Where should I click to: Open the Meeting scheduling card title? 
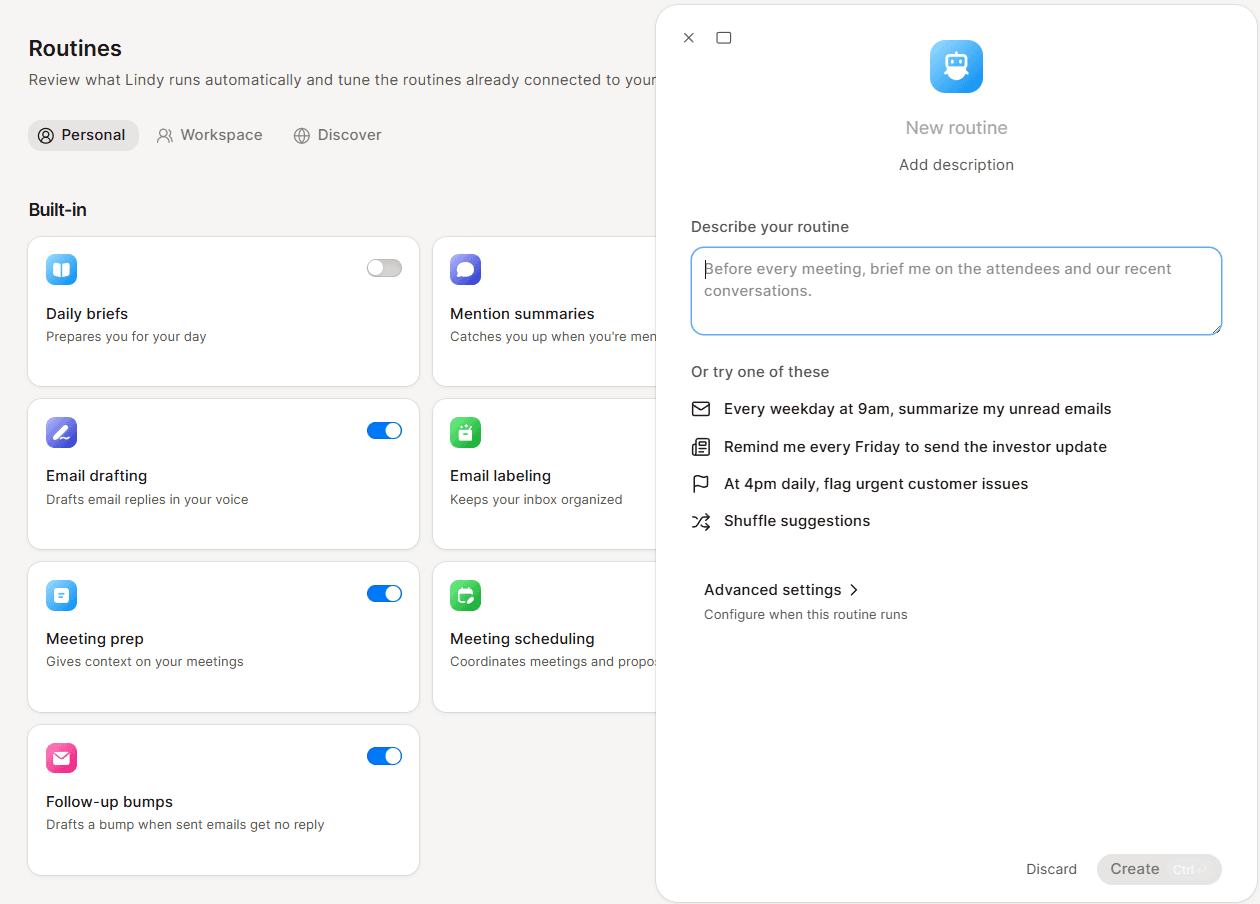(x=522, y=639)
